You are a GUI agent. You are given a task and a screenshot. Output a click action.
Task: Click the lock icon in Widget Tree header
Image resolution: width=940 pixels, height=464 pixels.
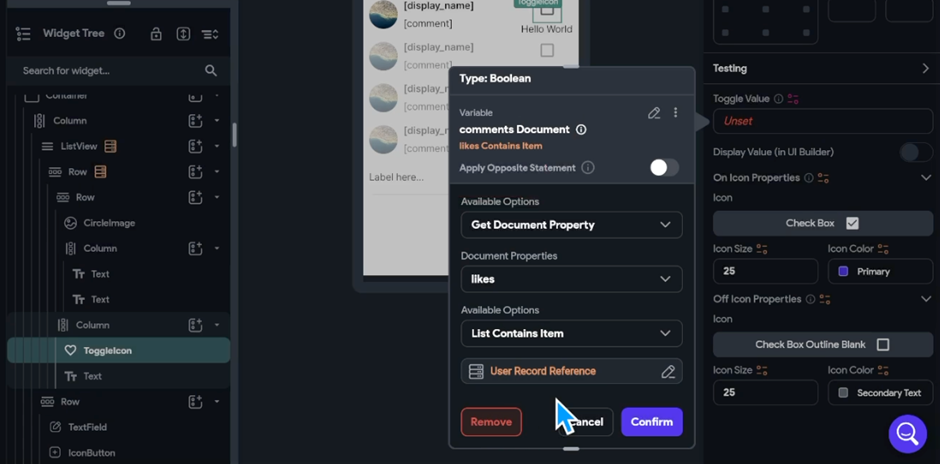(x=156, y=34)
